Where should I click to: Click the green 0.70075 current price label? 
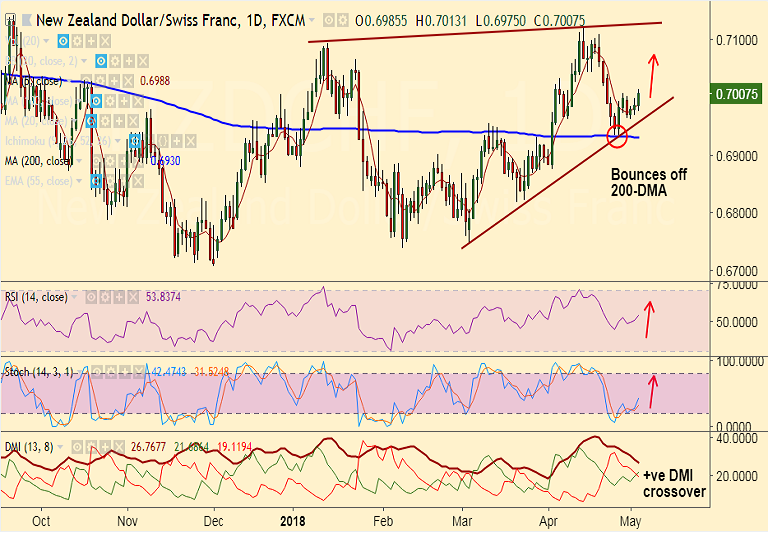pos(736,94)
